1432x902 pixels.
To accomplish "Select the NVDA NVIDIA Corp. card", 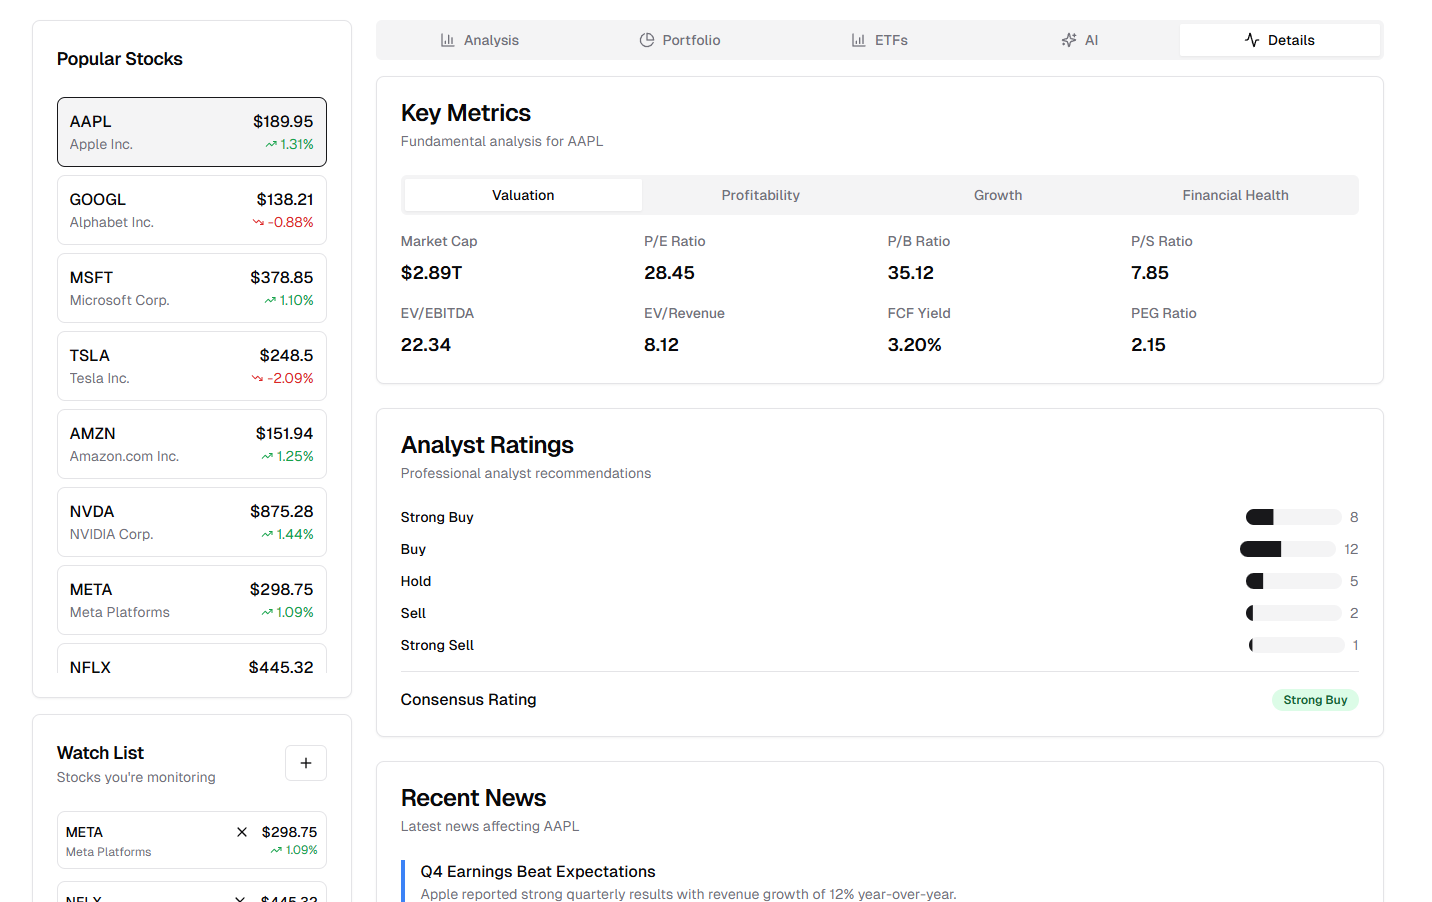I will pos(192,522).
